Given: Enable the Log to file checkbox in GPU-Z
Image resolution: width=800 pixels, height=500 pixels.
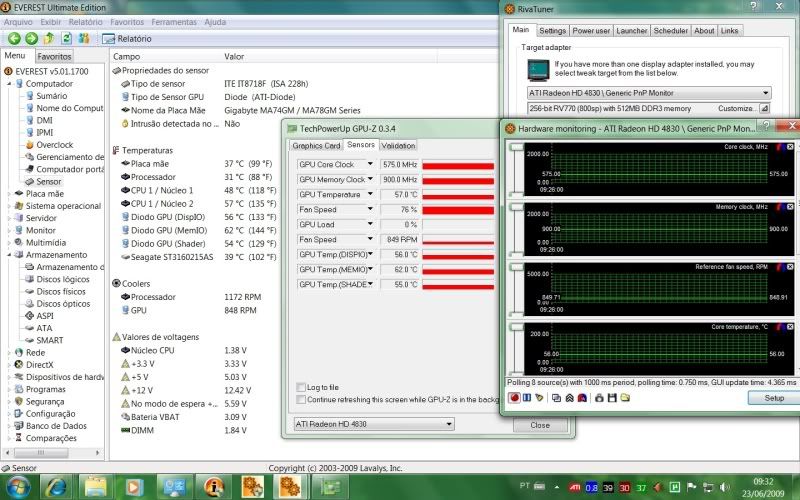Looking at the screenshot, I should point(301,387).
